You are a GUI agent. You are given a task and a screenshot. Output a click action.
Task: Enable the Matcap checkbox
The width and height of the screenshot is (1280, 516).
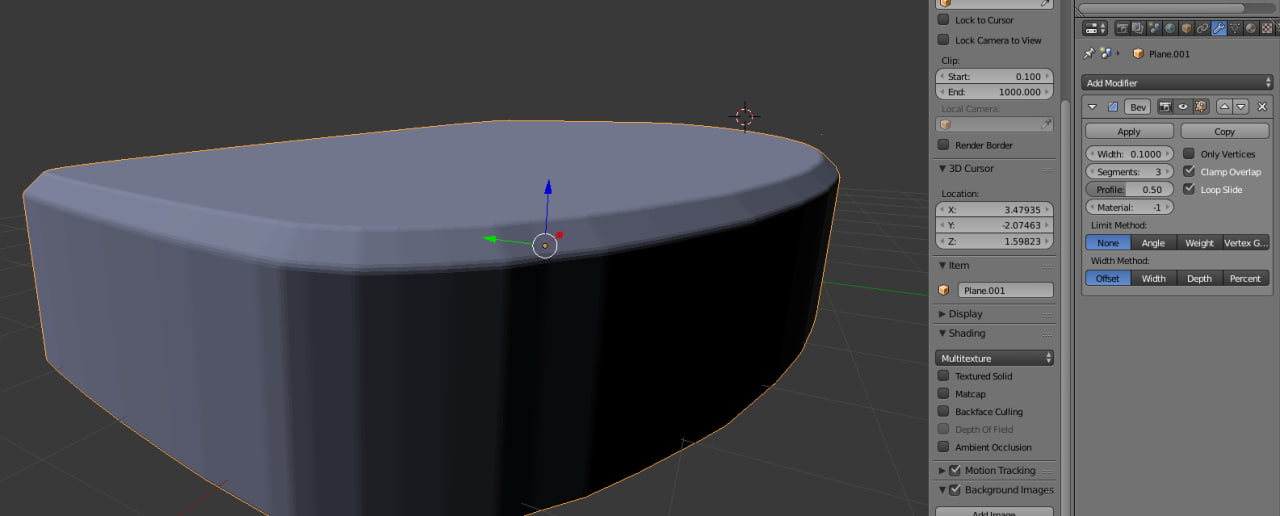[943, 394]
